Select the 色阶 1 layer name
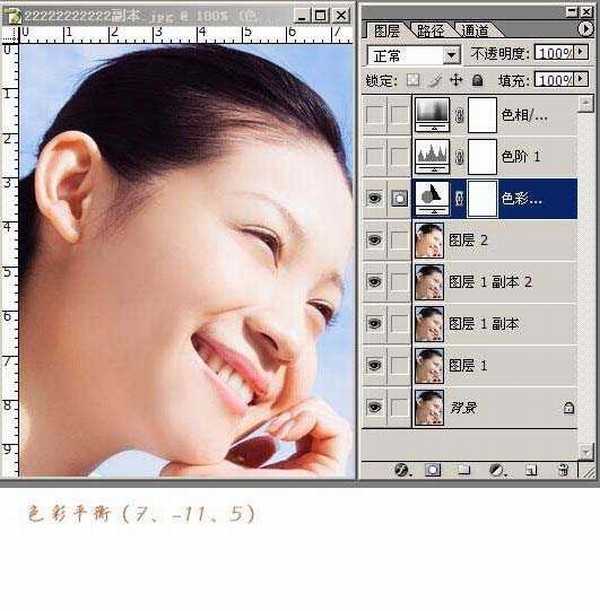600x611 pixels. (x=521, y=157)
